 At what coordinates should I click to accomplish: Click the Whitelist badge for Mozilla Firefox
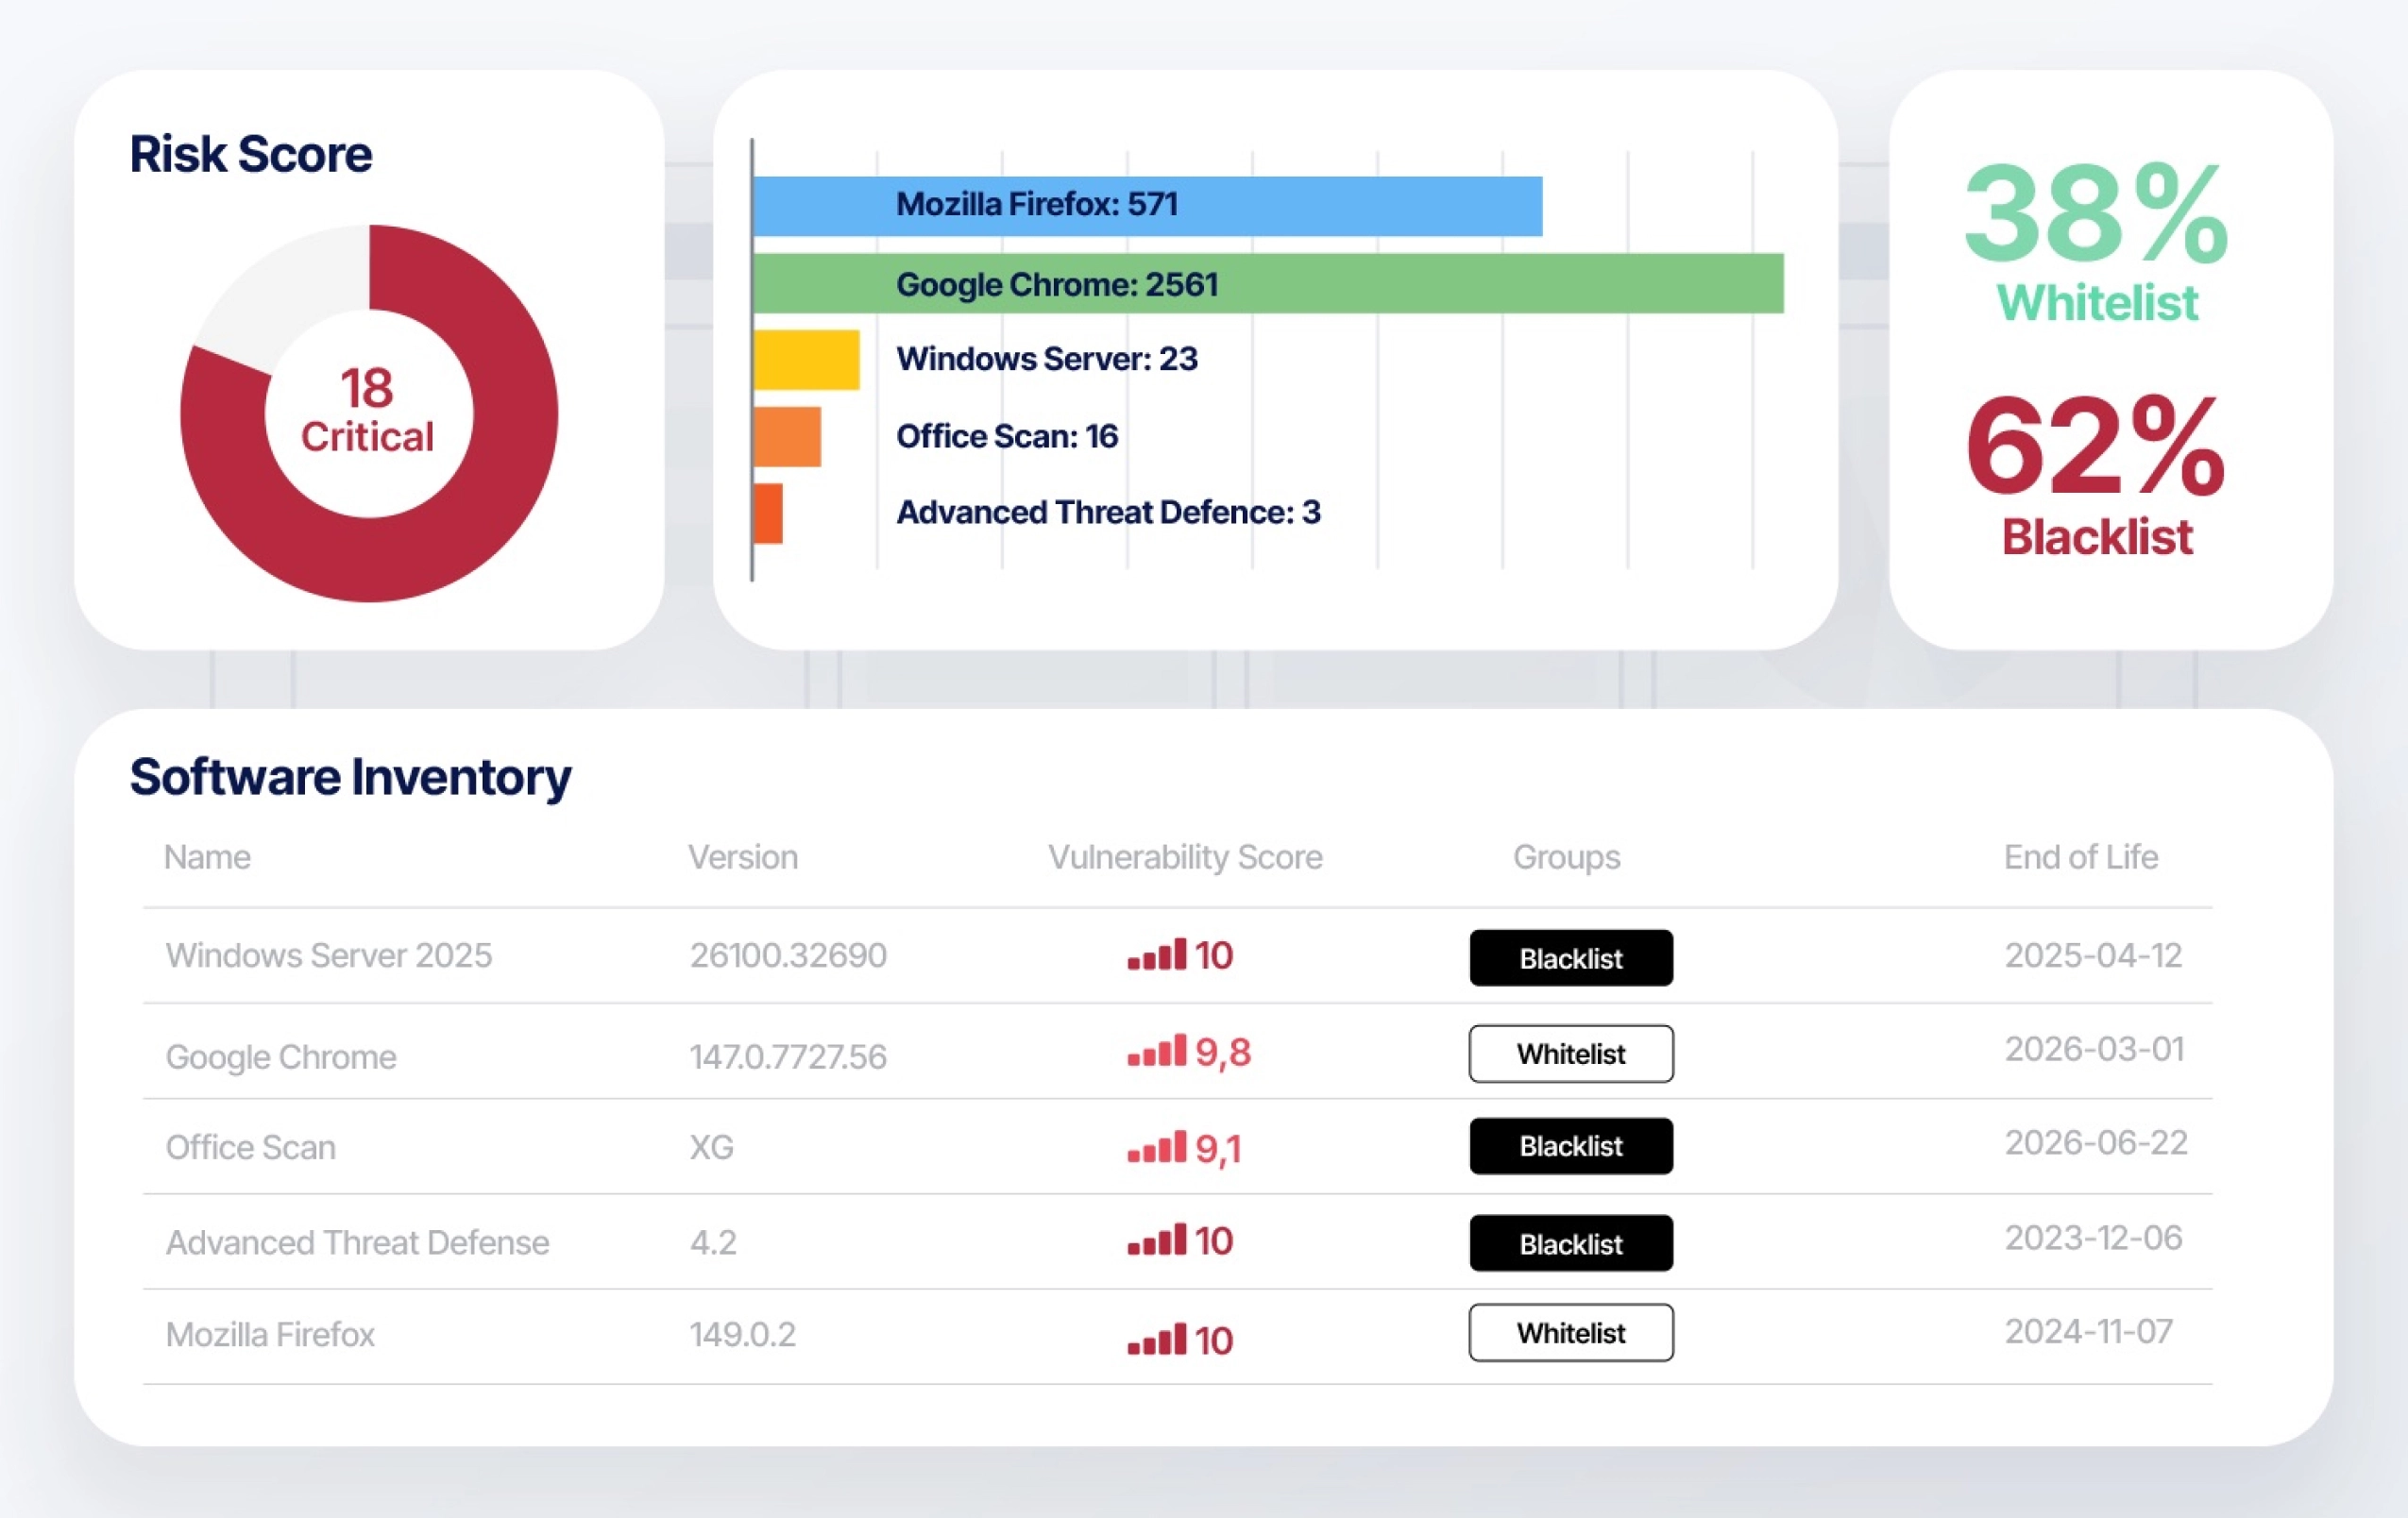pyautogui.click(x=1571, y=1333)
